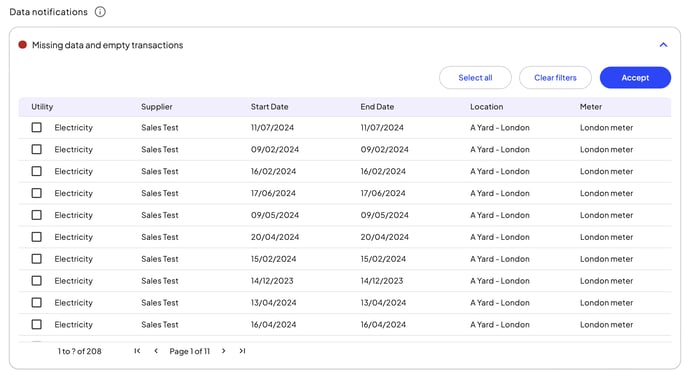
Task: Tick the checkbox for the 14/12/2023 row
Action: tap(37, 281)
